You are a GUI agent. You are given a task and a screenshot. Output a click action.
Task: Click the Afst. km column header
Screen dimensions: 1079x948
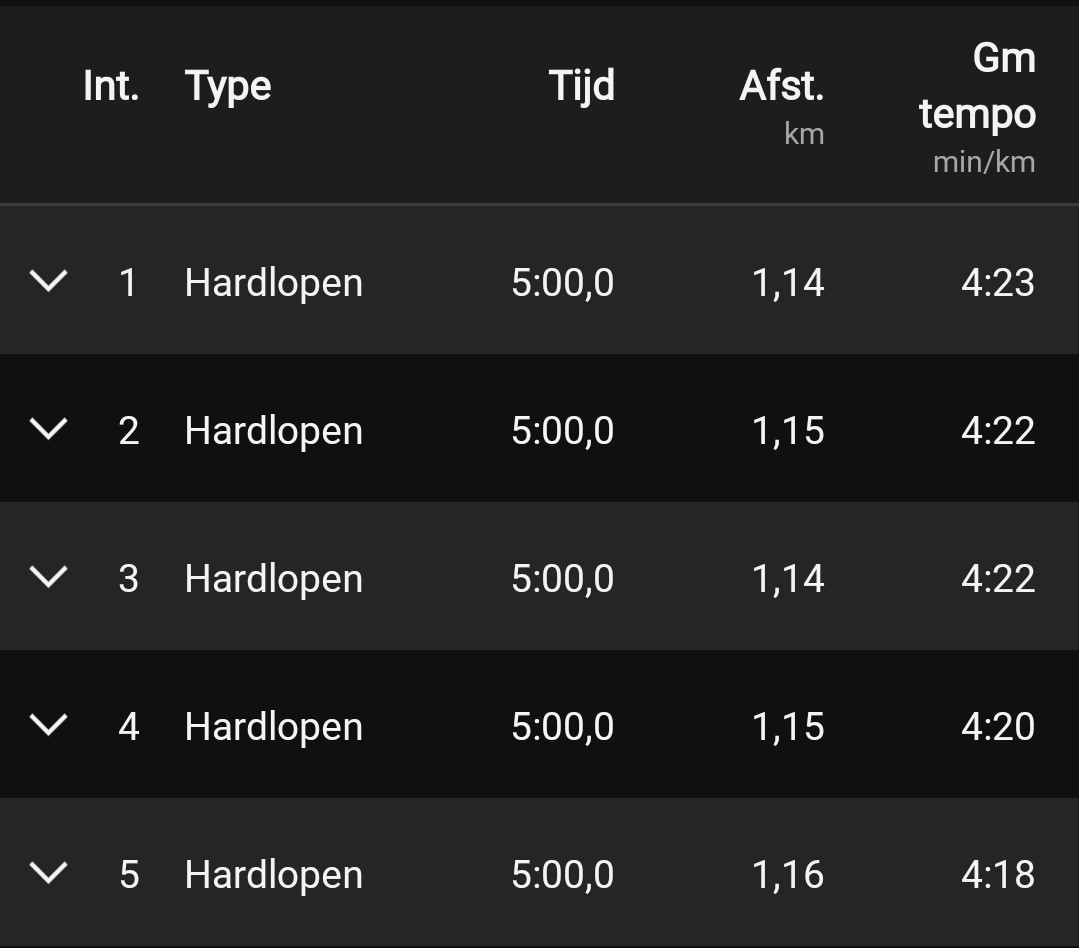click(x=781, y=100)
